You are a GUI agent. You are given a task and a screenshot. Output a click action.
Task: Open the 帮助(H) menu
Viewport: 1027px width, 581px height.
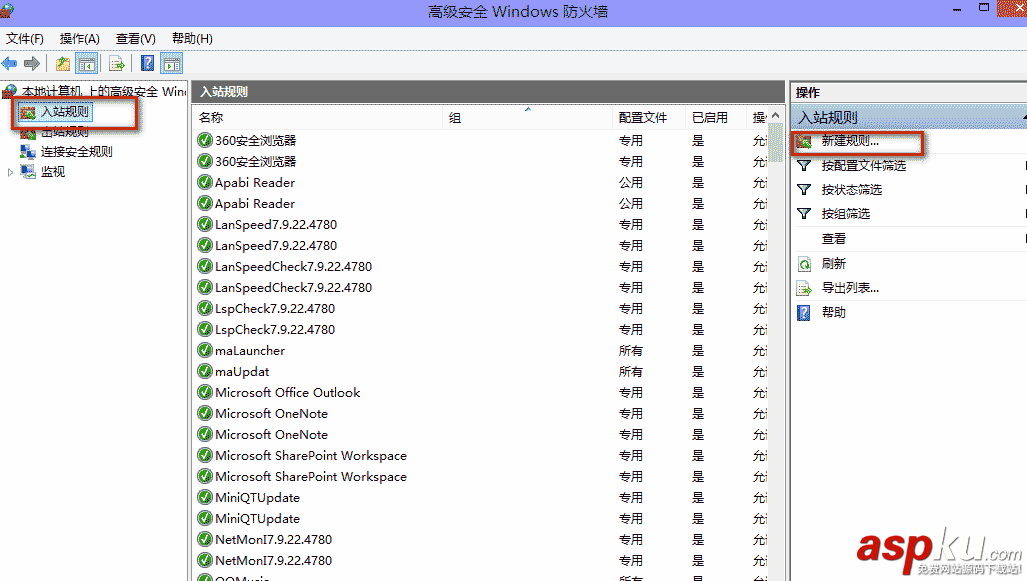pos(192,39)
